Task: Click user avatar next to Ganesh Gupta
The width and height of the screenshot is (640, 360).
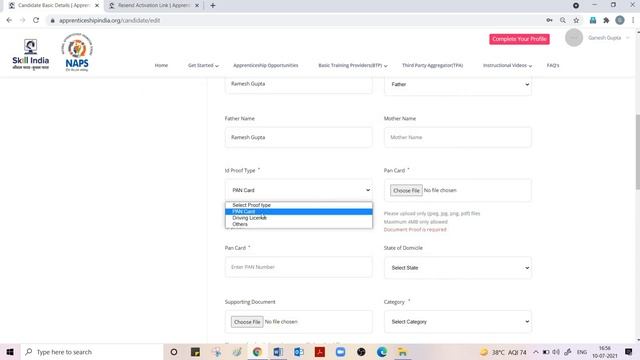Action: (573, 38)
